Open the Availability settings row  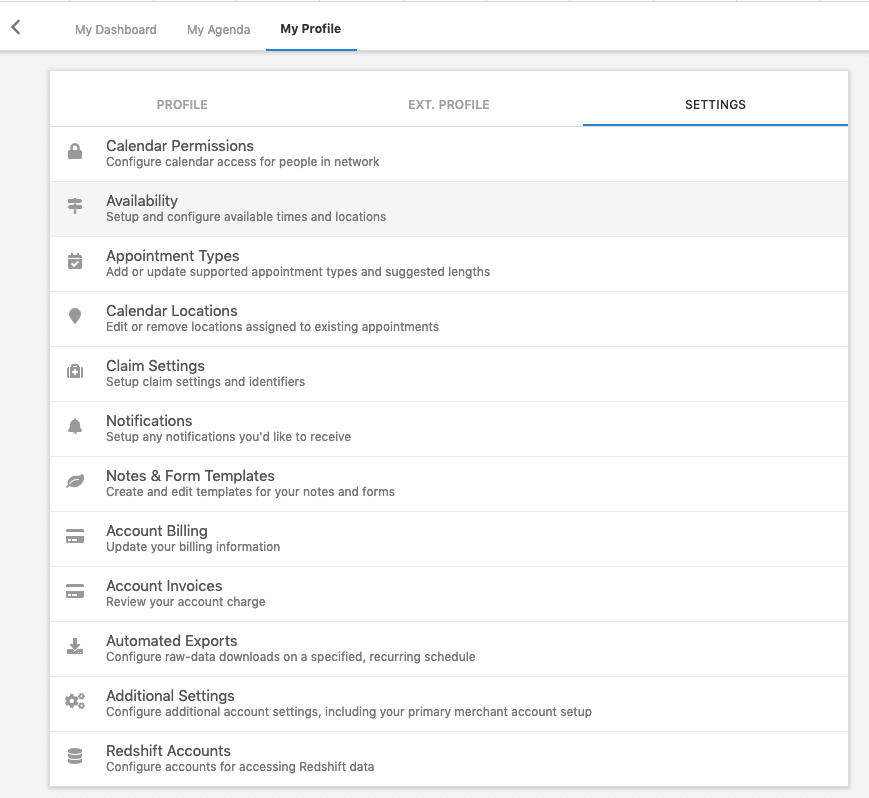coord(449,209)
